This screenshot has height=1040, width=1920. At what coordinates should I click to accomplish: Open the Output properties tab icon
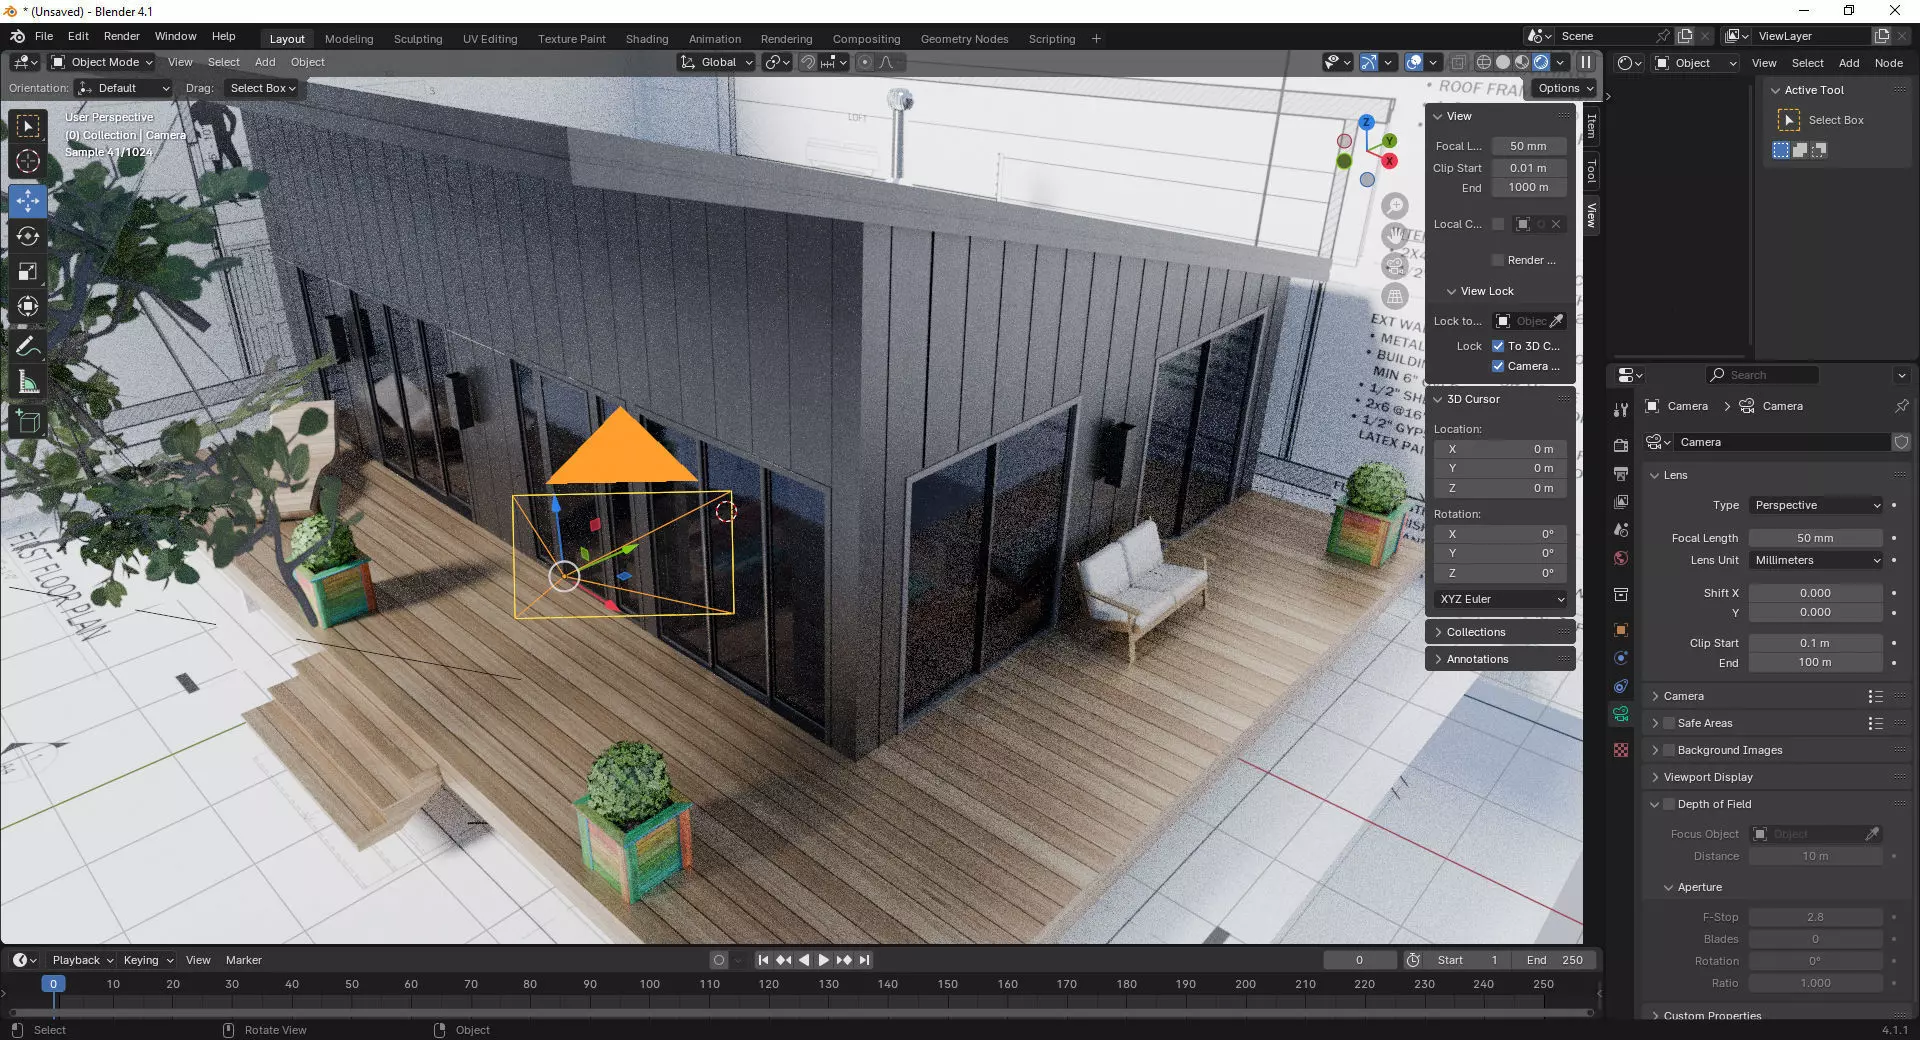pyautogui.click(x=1621, y=473)
